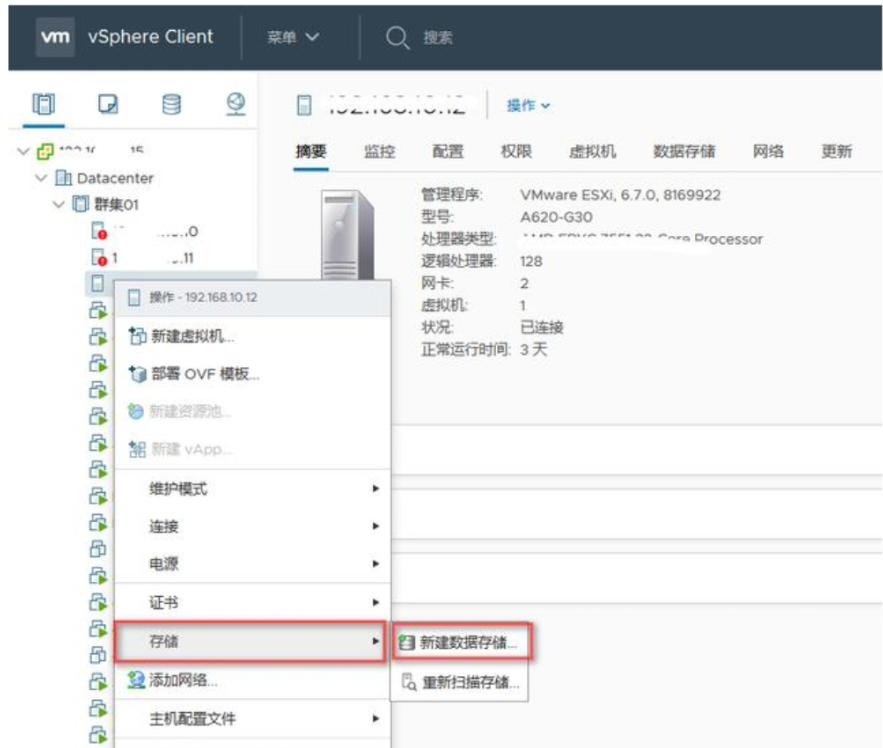The image size is (883, 748).
Task: Click the 正常运行时间 3 天 value
Action: coord(534,349)
